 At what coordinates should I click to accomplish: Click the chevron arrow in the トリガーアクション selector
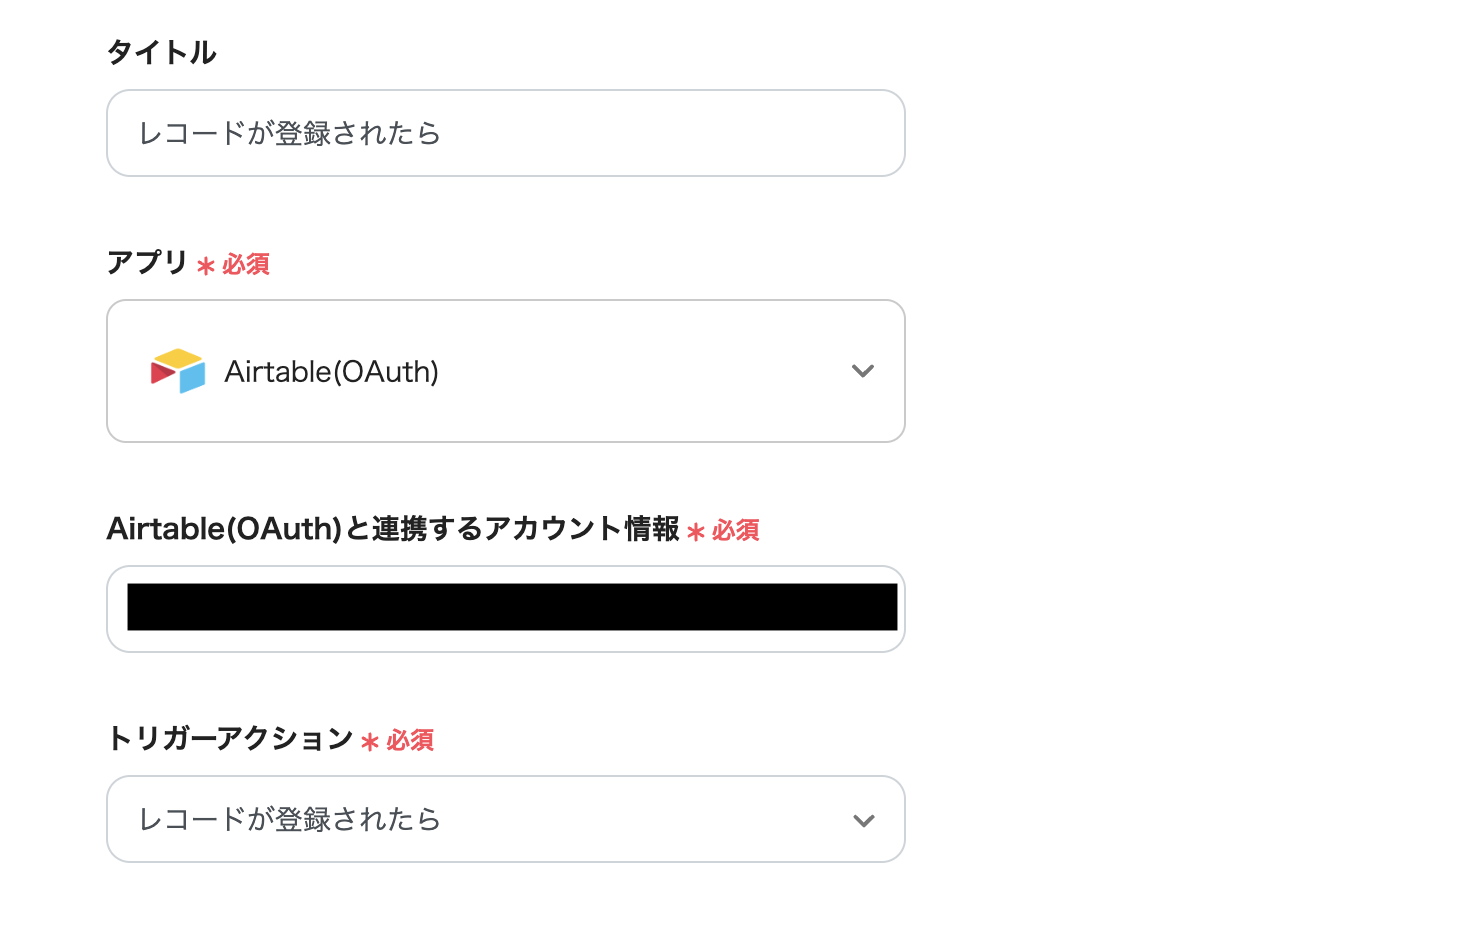tap(863, 820)
